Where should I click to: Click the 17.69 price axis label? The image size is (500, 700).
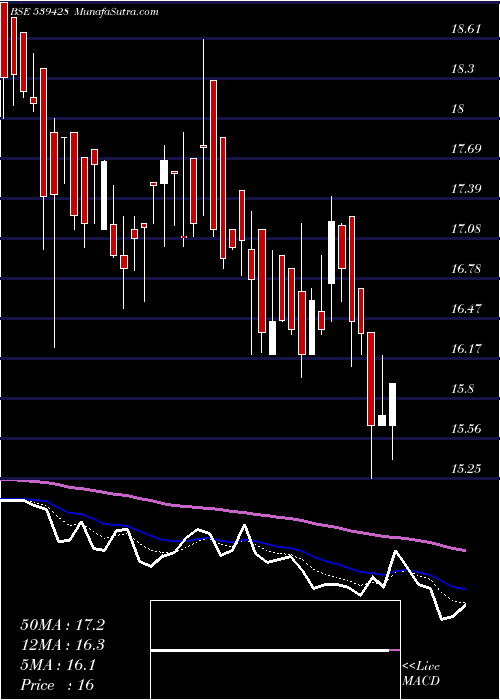coord(466,149)
